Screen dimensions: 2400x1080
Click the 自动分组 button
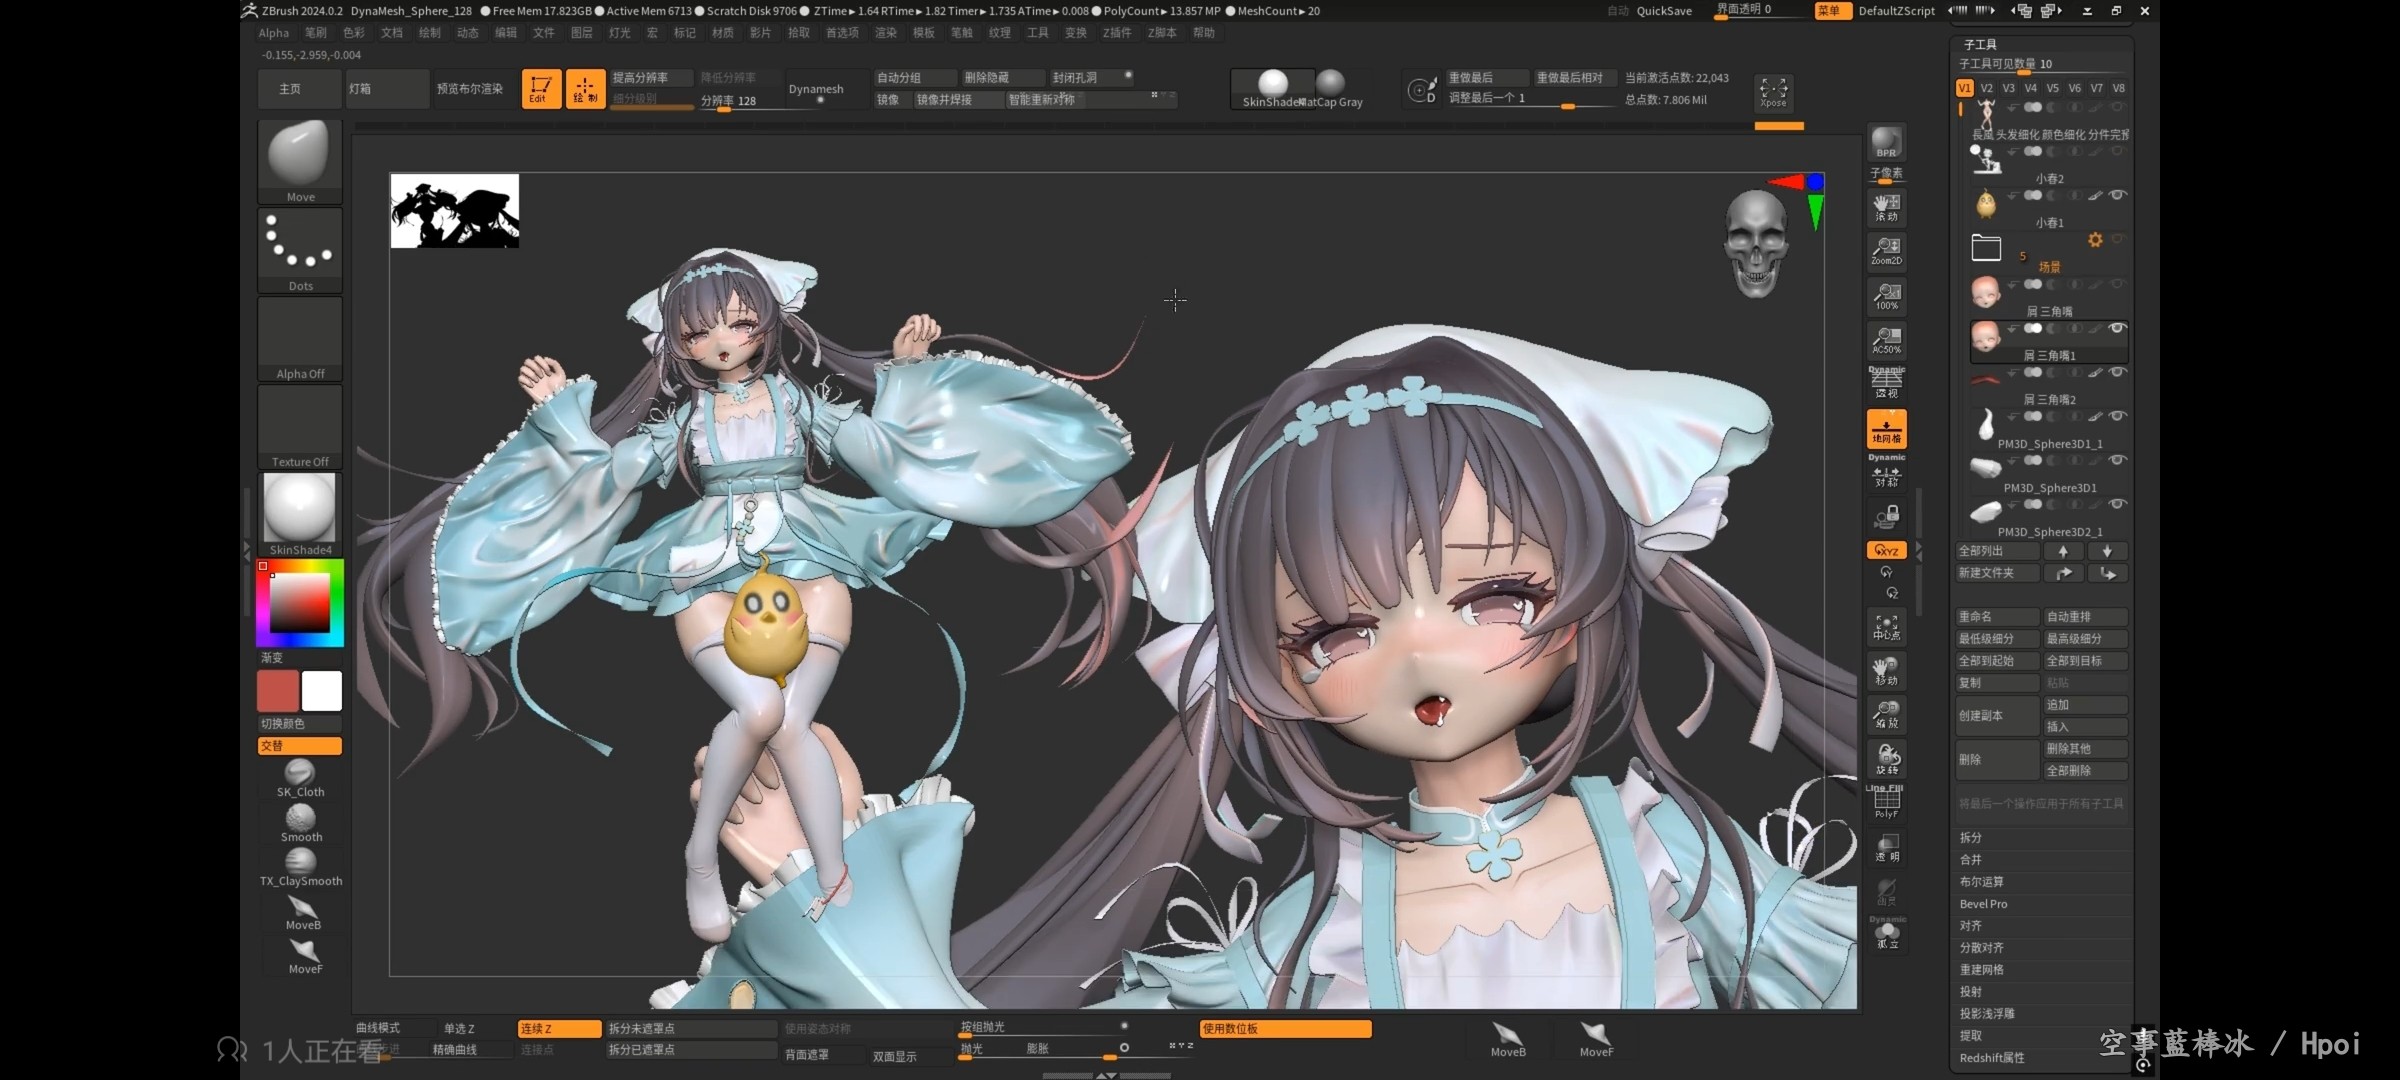point(914,77)
